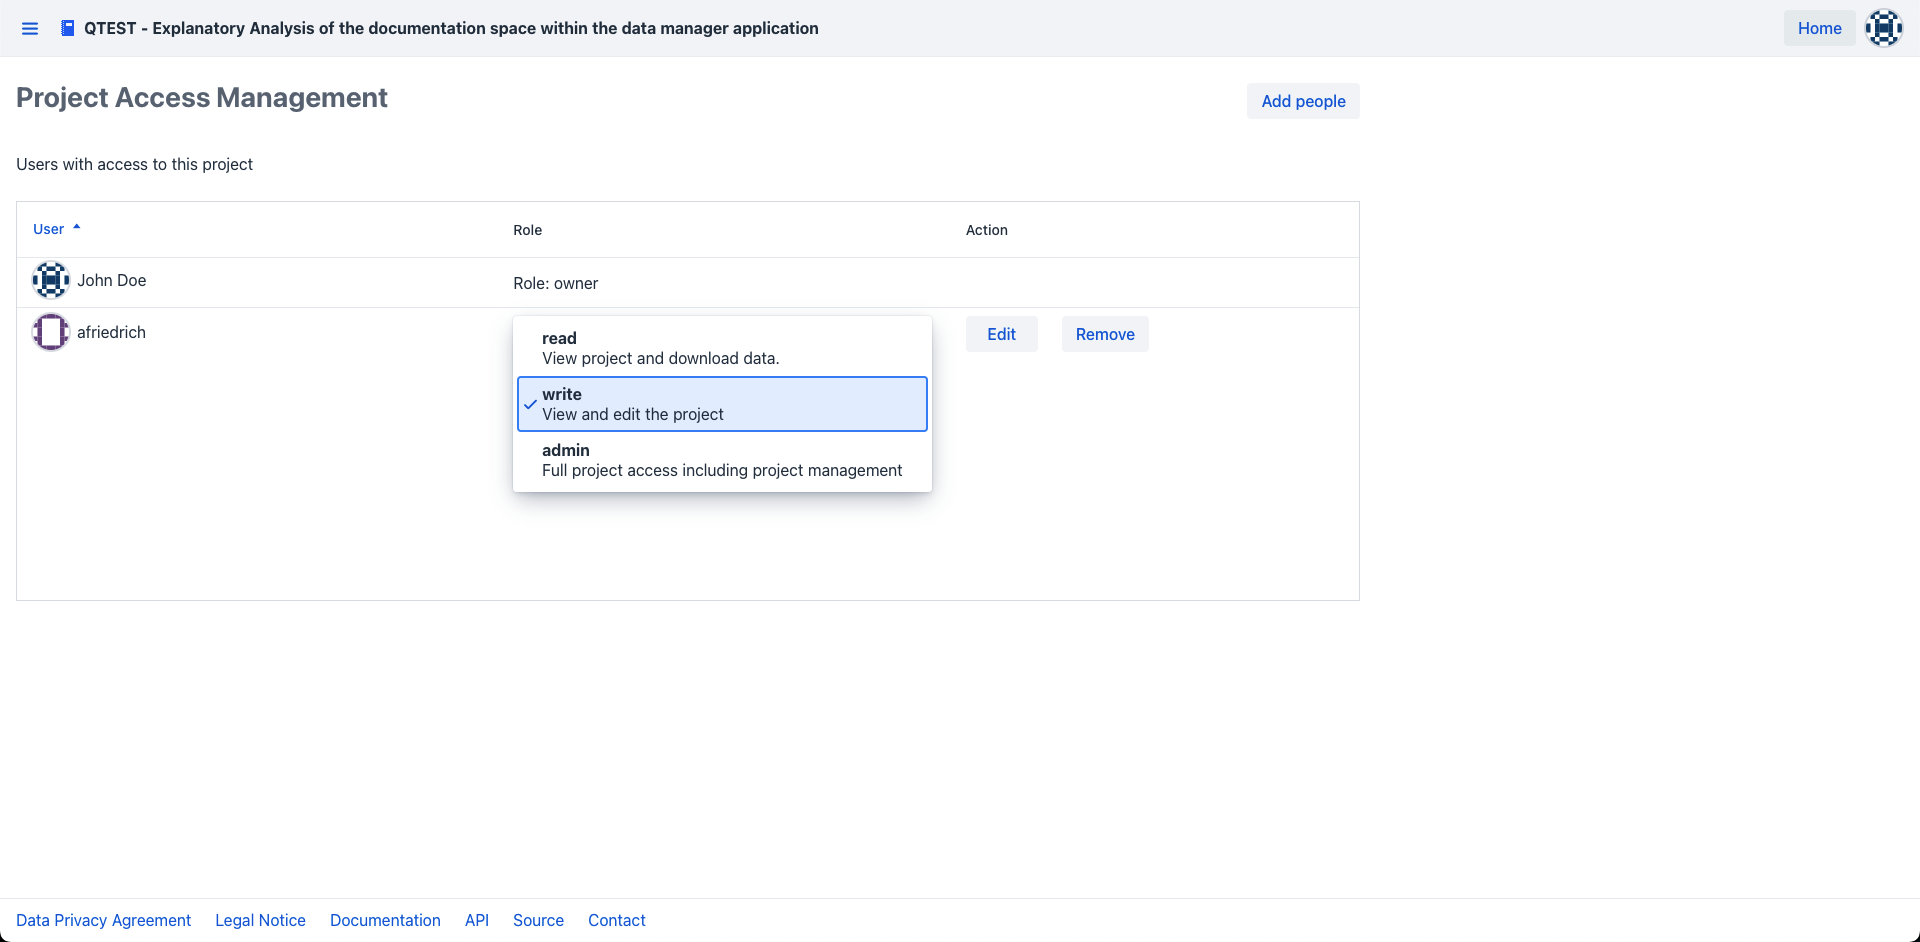
Task: Open the Data Privacy Agreement link
Action: tap(103, 920)
